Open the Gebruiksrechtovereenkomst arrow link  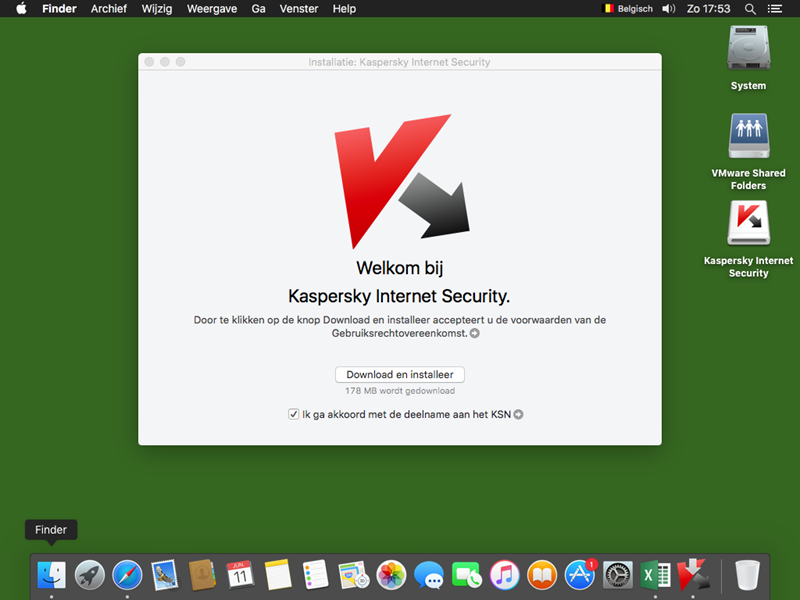point(475,334)
